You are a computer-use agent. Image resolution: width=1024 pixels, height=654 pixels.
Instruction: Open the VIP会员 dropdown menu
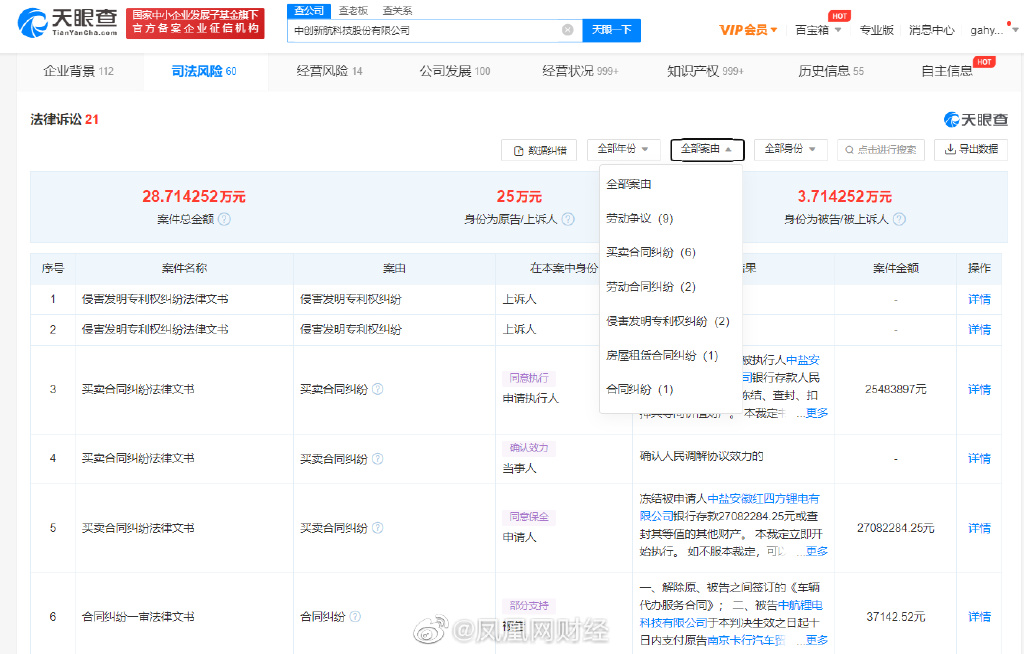(x=749, y=30)
